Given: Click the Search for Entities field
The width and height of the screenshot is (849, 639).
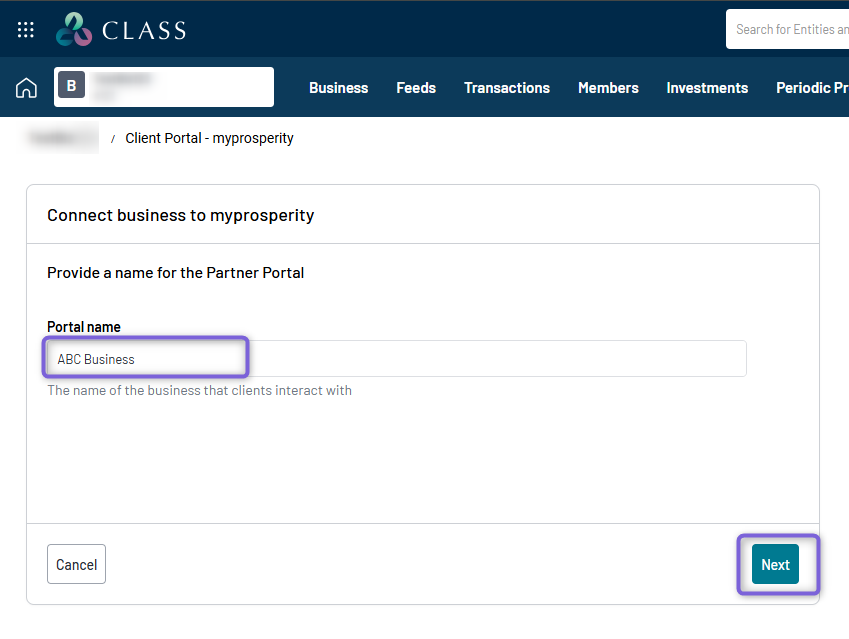Looking at the screenshot, I should 788,29.
